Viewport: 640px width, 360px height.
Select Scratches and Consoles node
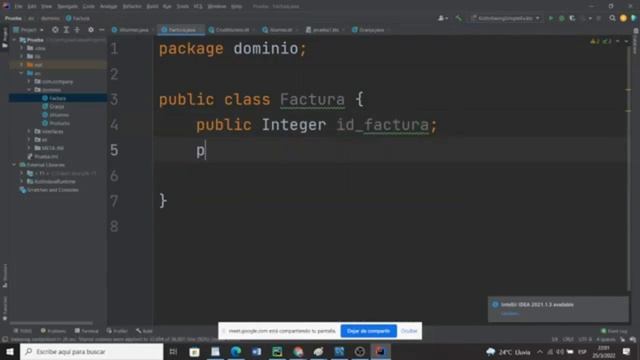52,190
